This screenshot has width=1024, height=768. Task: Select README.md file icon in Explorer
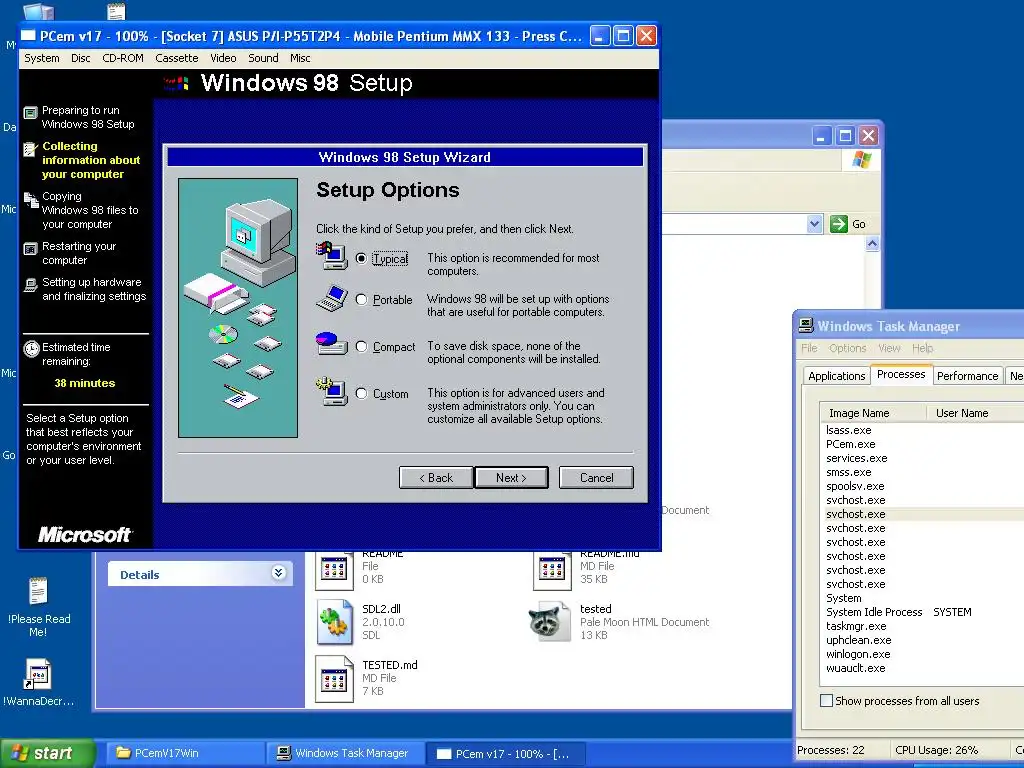(552, 569)
